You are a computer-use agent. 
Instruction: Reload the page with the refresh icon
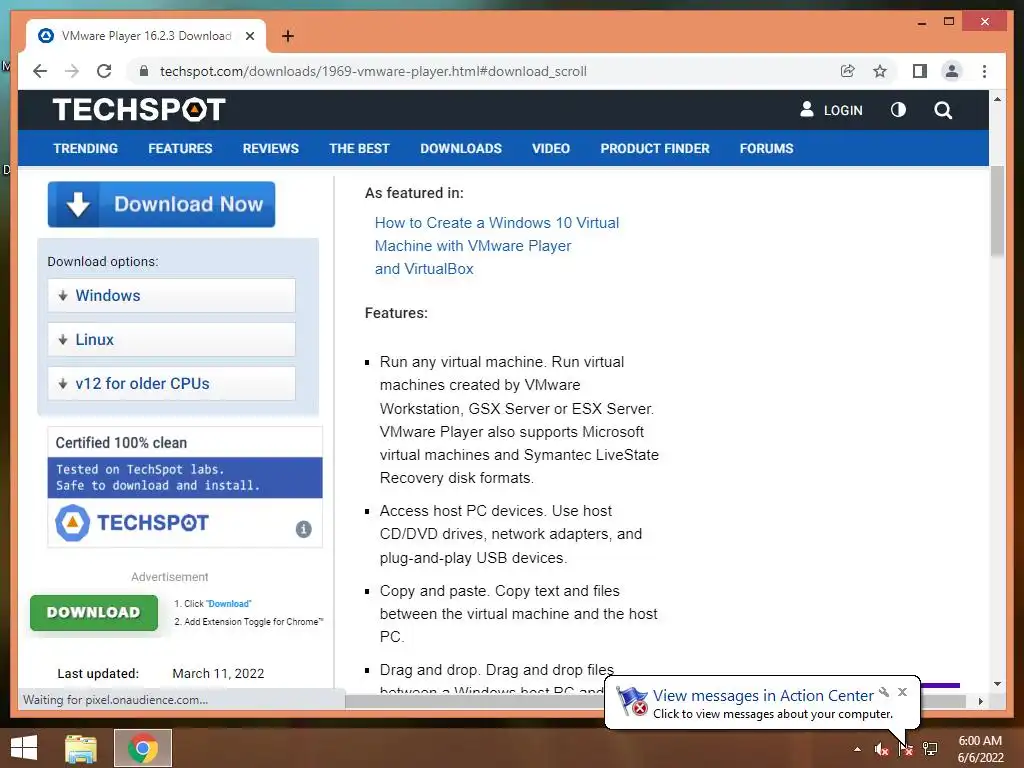click(104, 71)
